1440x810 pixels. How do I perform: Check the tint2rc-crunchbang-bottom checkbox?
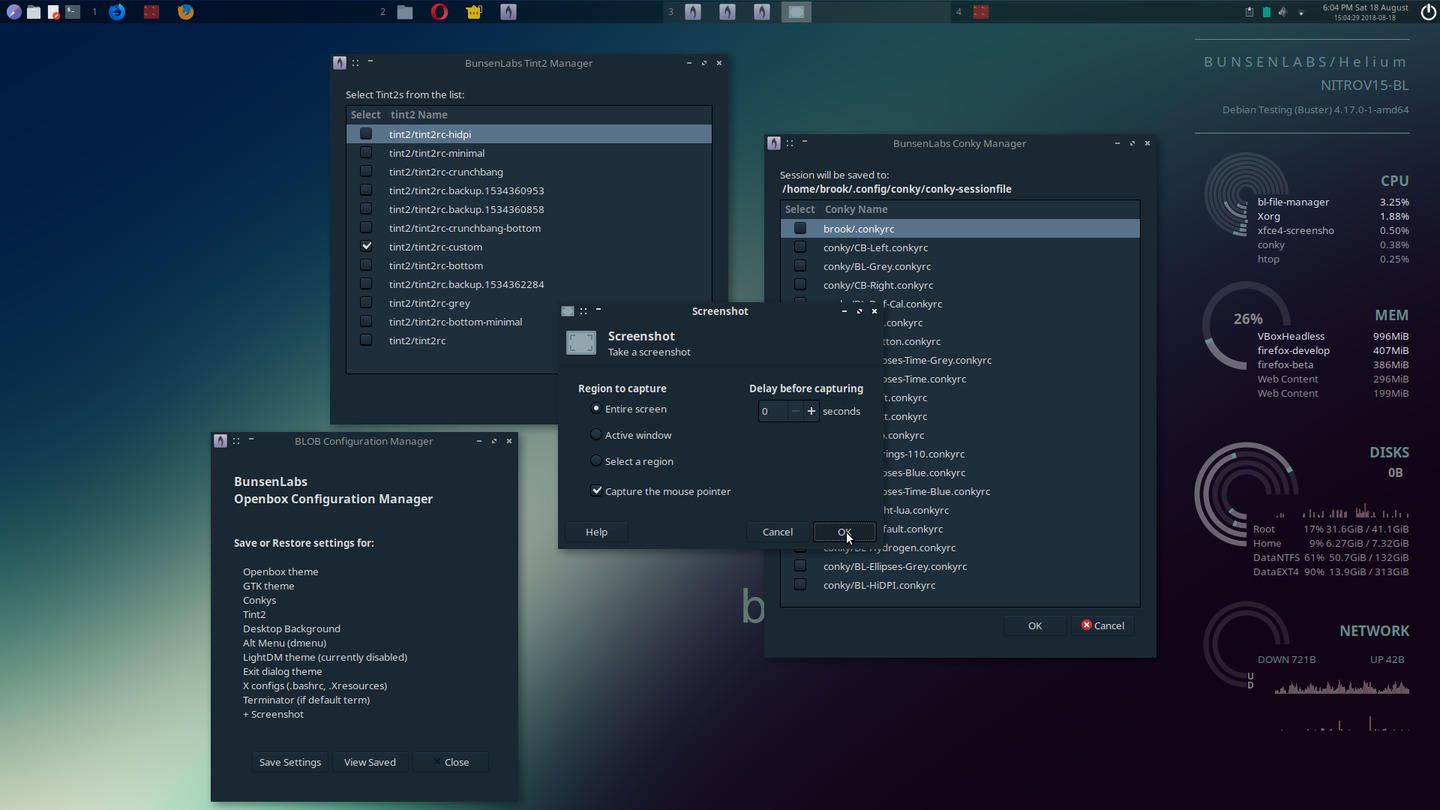coord(366,228)
